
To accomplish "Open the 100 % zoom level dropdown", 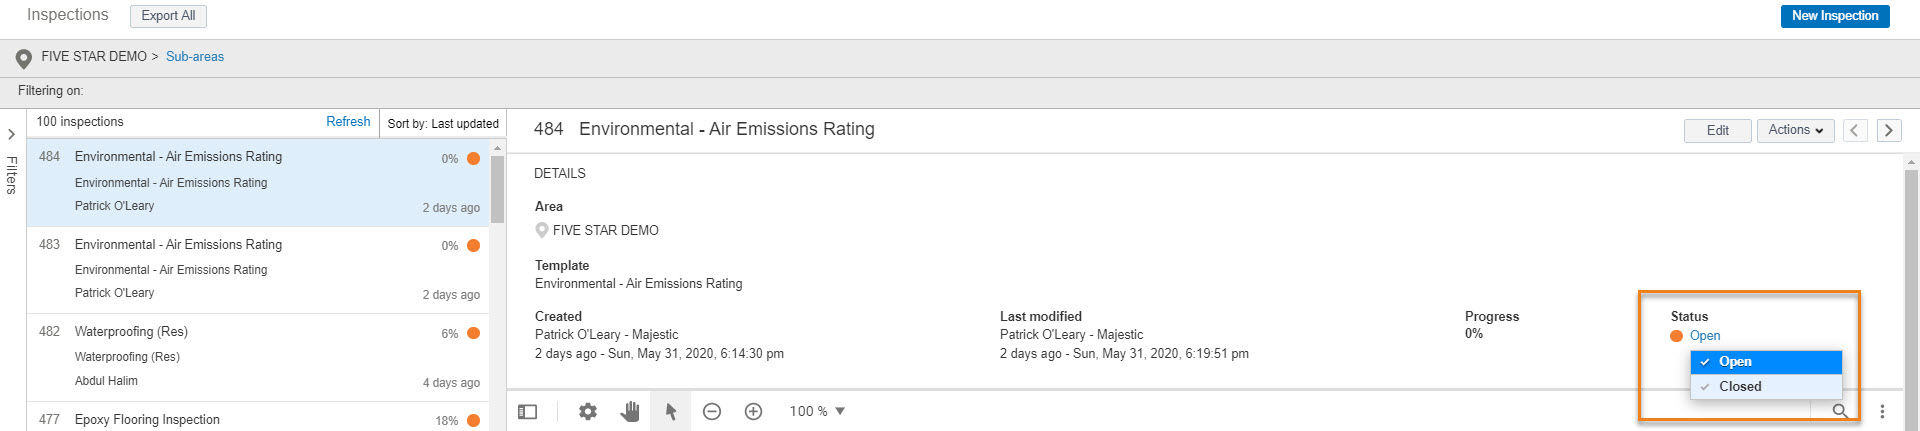I will tap(817, 411).
